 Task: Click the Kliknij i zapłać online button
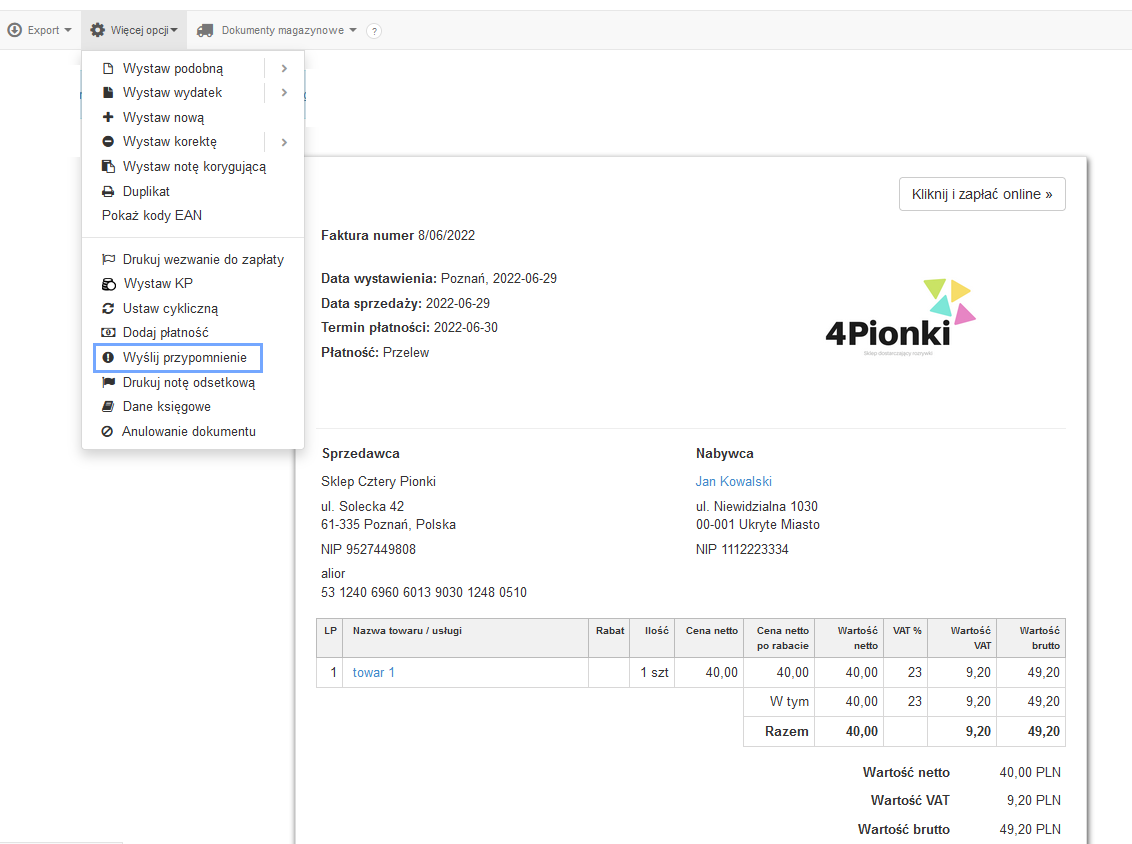click(x=982, y=194)
